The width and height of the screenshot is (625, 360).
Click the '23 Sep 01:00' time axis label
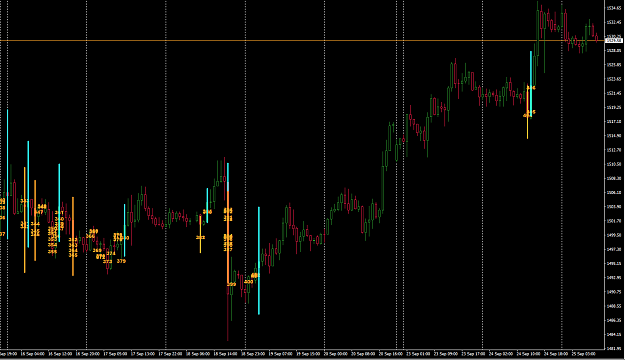[418, 354]
